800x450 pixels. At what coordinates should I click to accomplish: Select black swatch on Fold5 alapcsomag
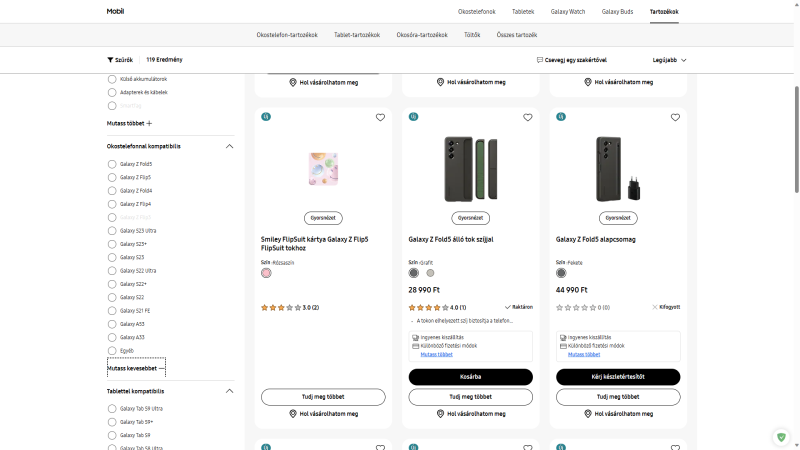[561, 273]
